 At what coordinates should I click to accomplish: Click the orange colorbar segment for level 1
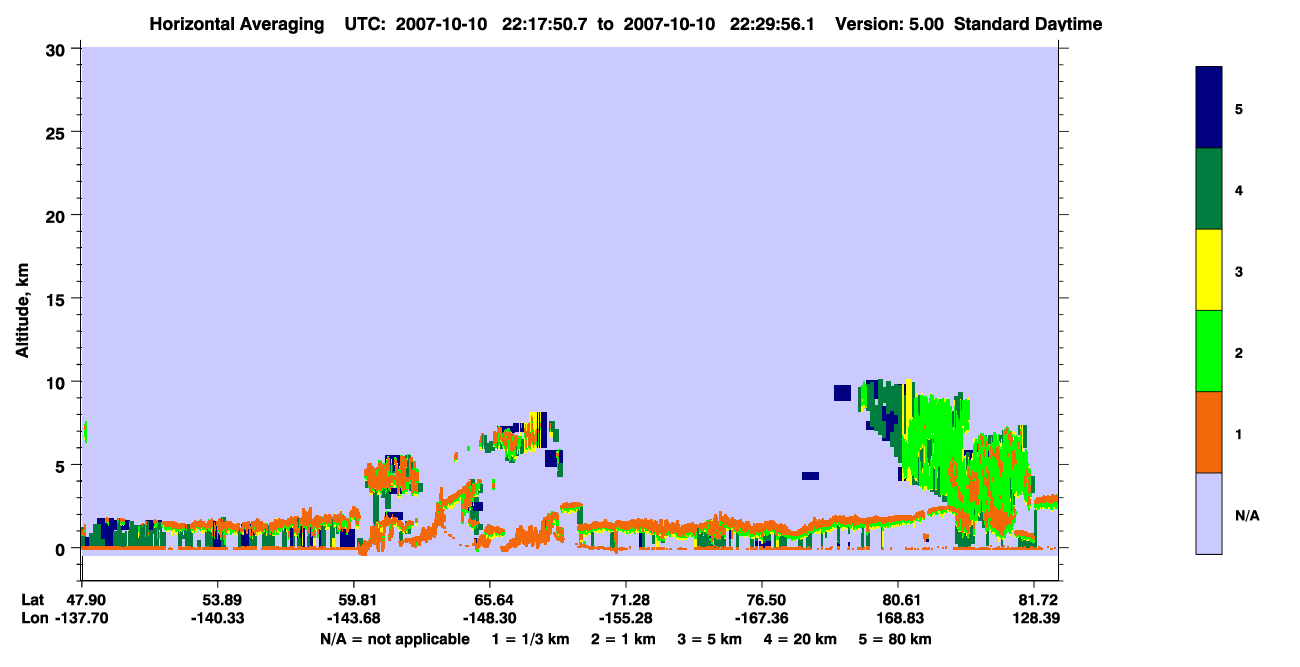(x=1209, y=432)
